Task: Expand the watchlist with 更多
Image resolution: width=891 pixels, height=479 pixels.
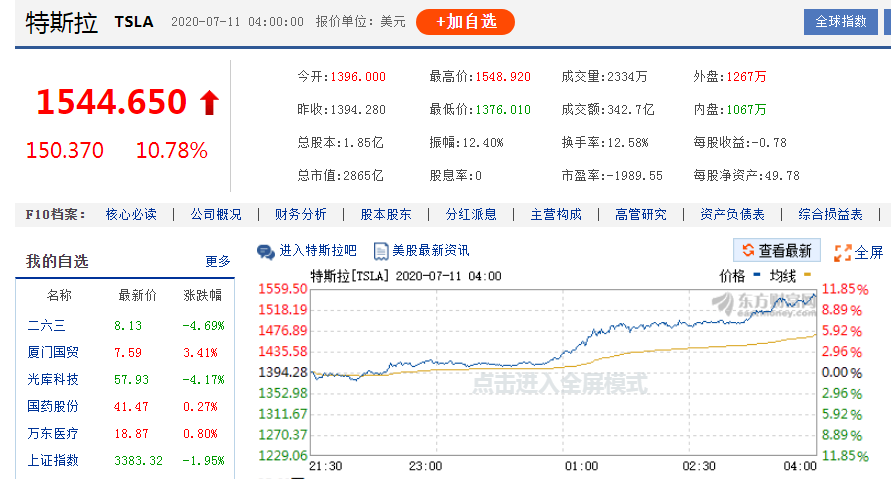Action: [218, 262]
